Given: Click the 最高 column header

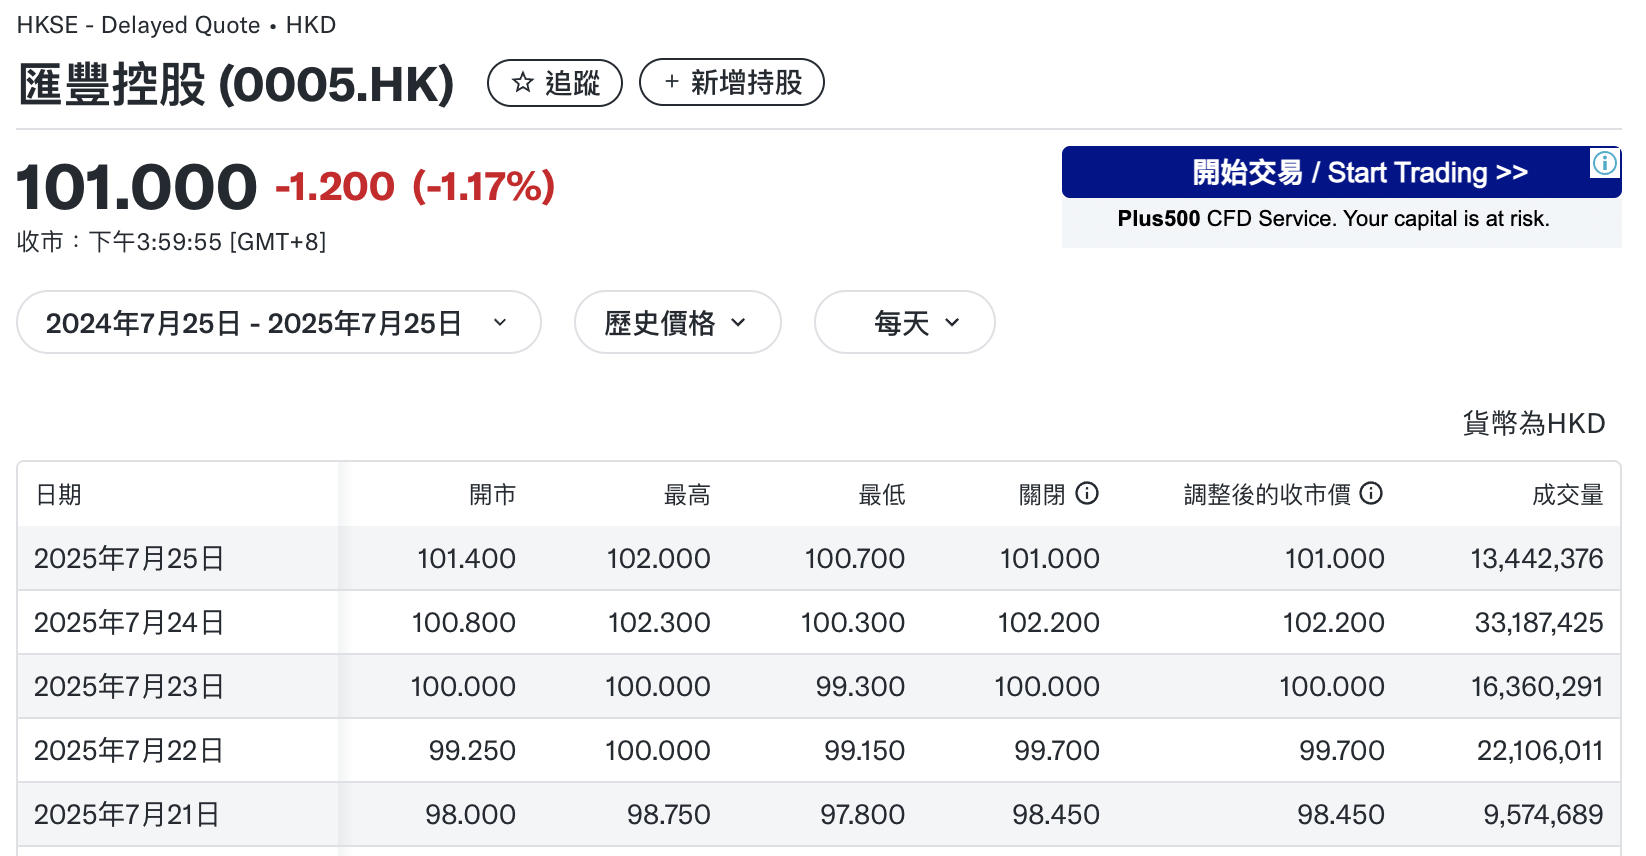Looking at the screenshot, I should (x=687, y=495).
